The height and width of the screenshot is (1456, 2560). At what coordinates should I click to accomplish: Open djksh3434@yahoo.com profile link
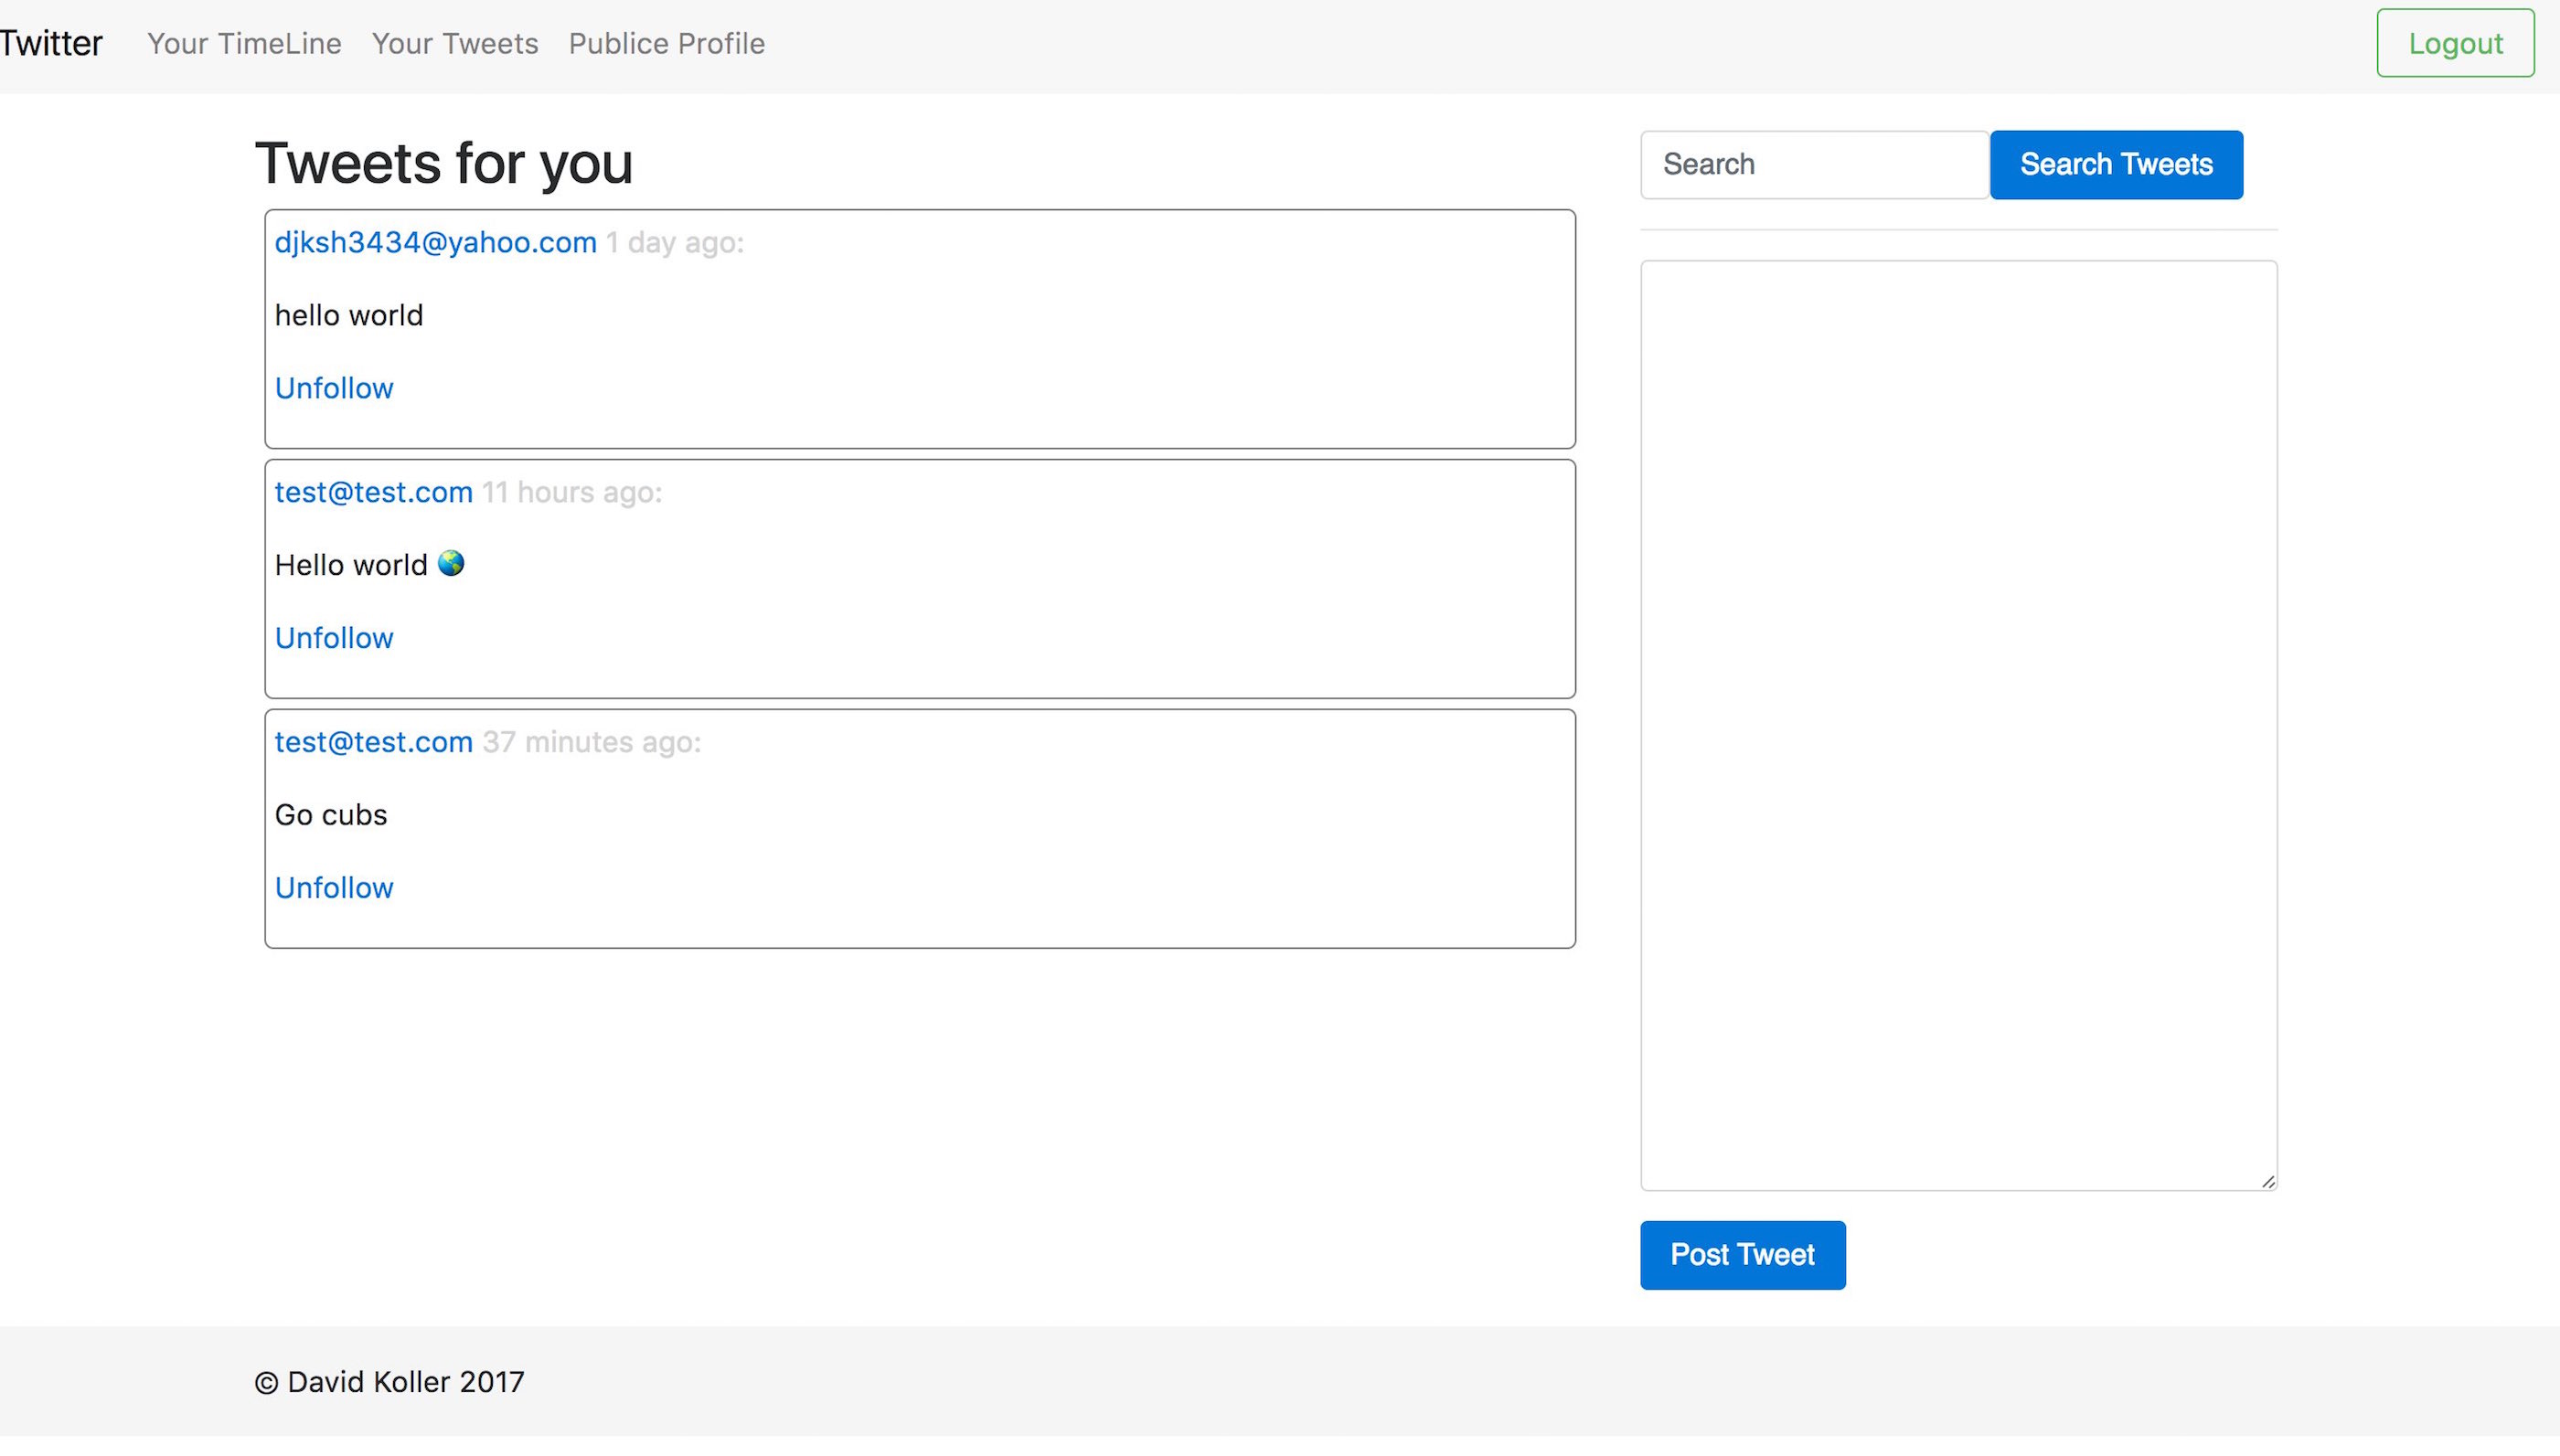[435, 242]
